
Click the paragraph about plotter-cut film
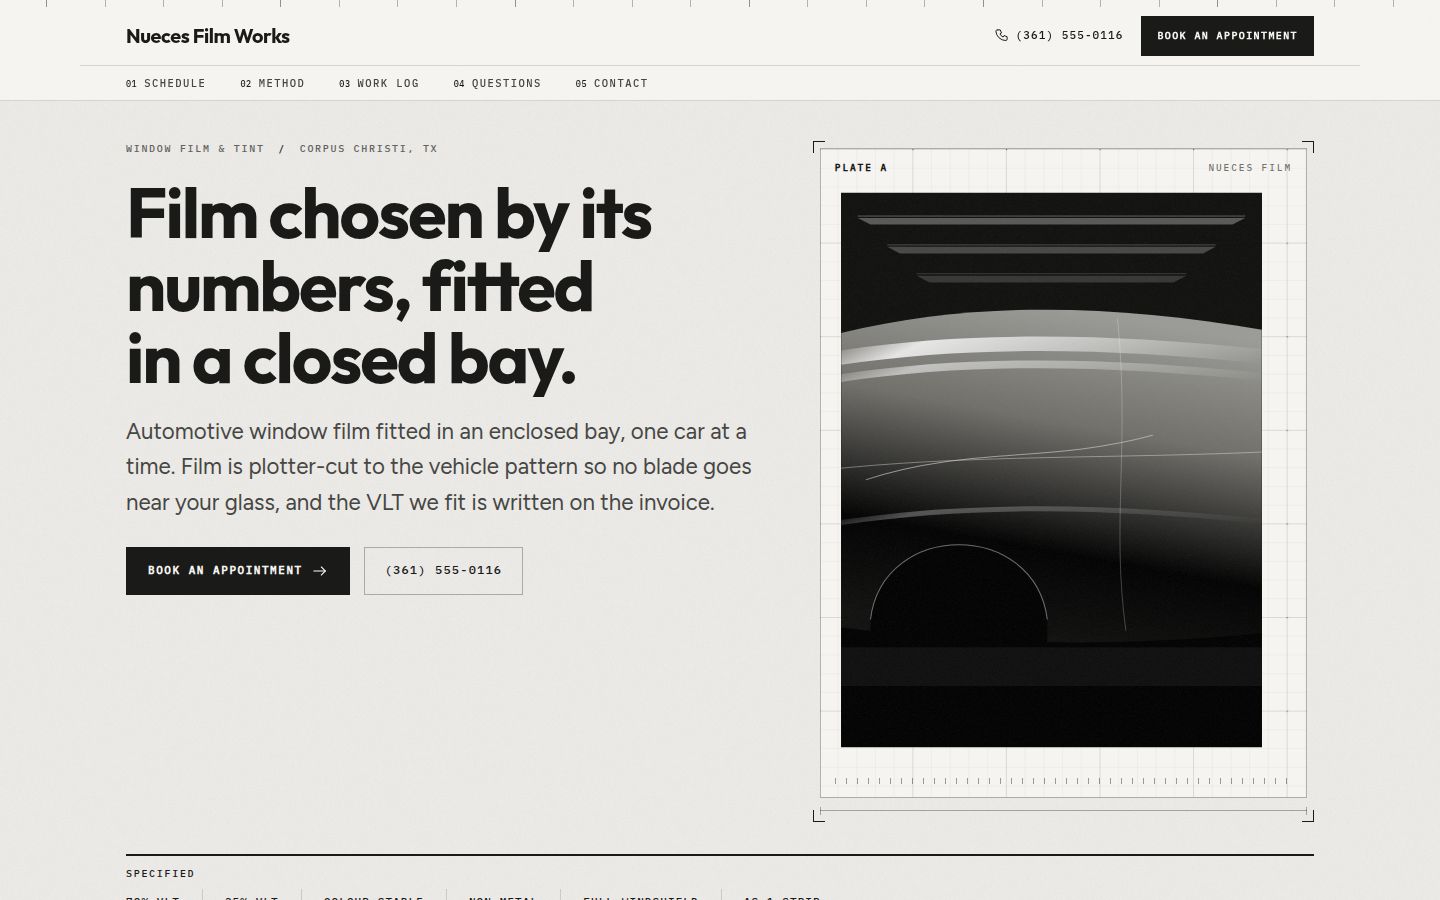439,467
